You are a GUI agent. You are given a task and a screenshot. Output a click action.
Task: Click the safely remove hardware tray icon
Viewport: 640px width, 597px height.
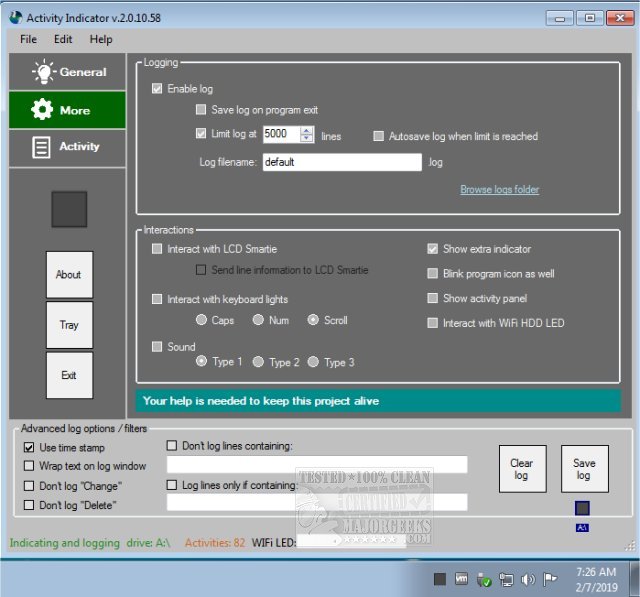[484, 580]
